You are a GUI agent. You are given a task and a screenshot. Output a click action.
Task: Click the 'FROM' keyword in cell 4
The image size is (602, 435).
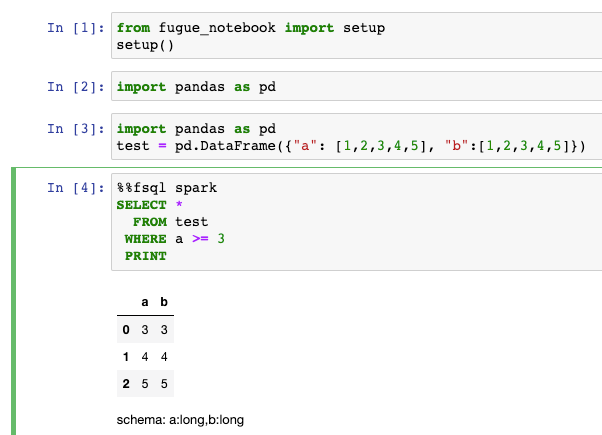[x=150, y=222]
